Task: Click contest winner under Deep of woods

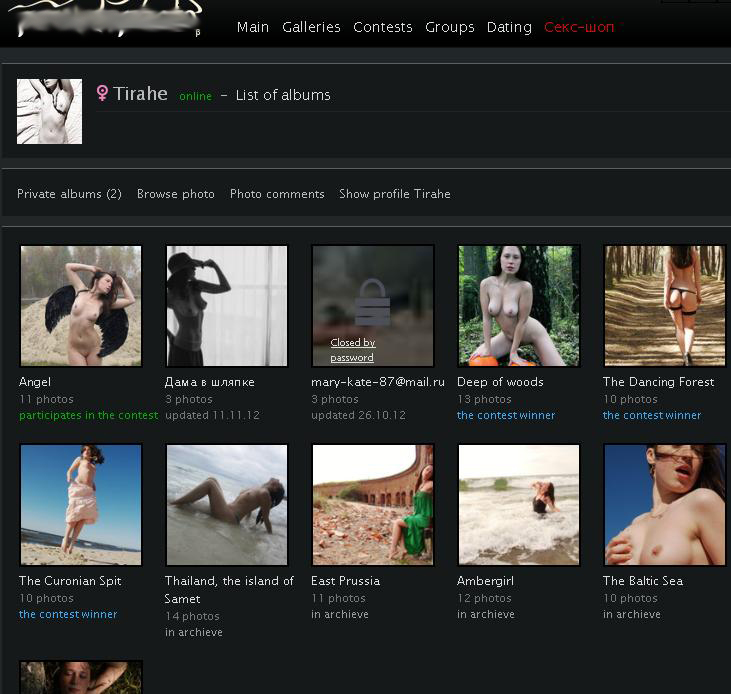Action: [506, 415]
